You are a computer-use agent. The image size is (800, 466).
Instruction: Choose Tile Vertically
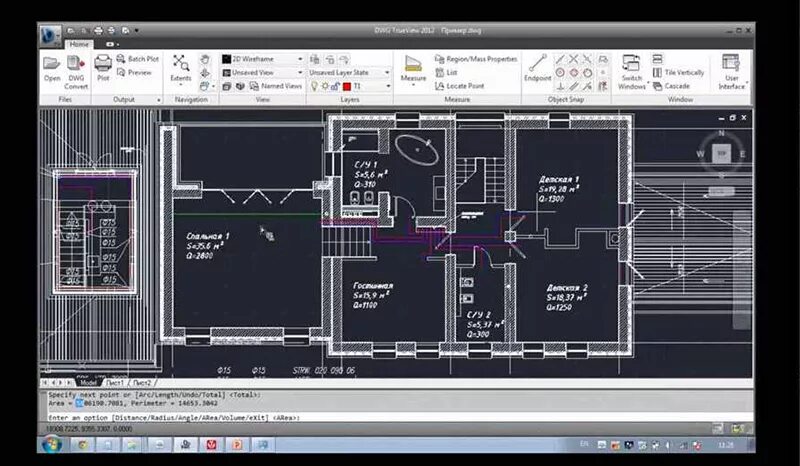pos(679,72)
